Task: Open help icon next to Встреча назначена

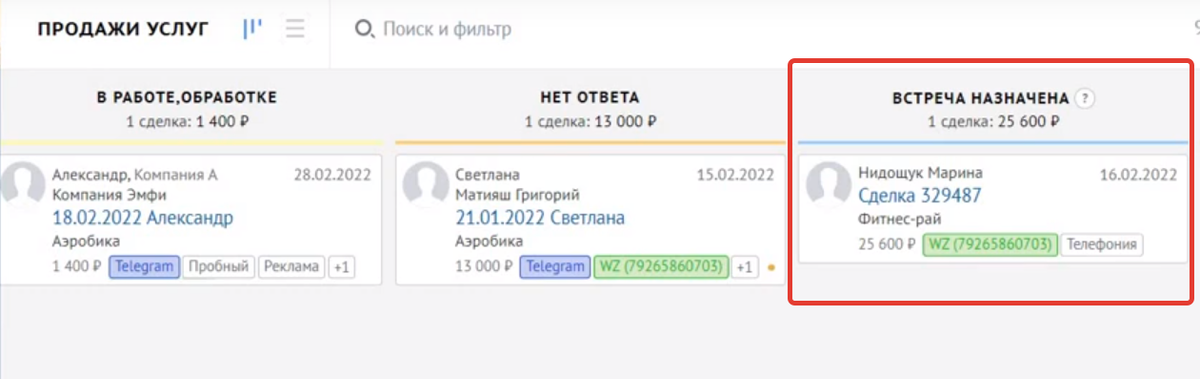Action: pos(1086,98)
